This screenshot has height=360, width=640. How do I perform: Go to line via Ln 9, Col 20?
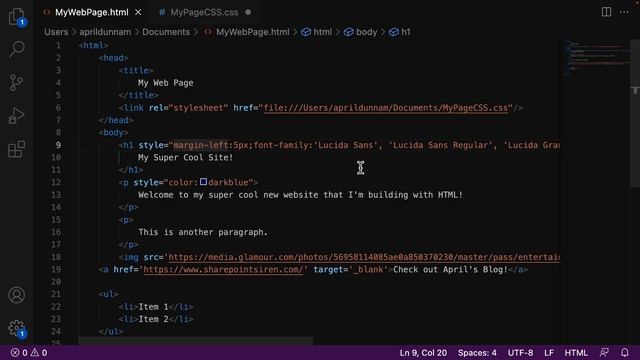click(x=423, y=353)
